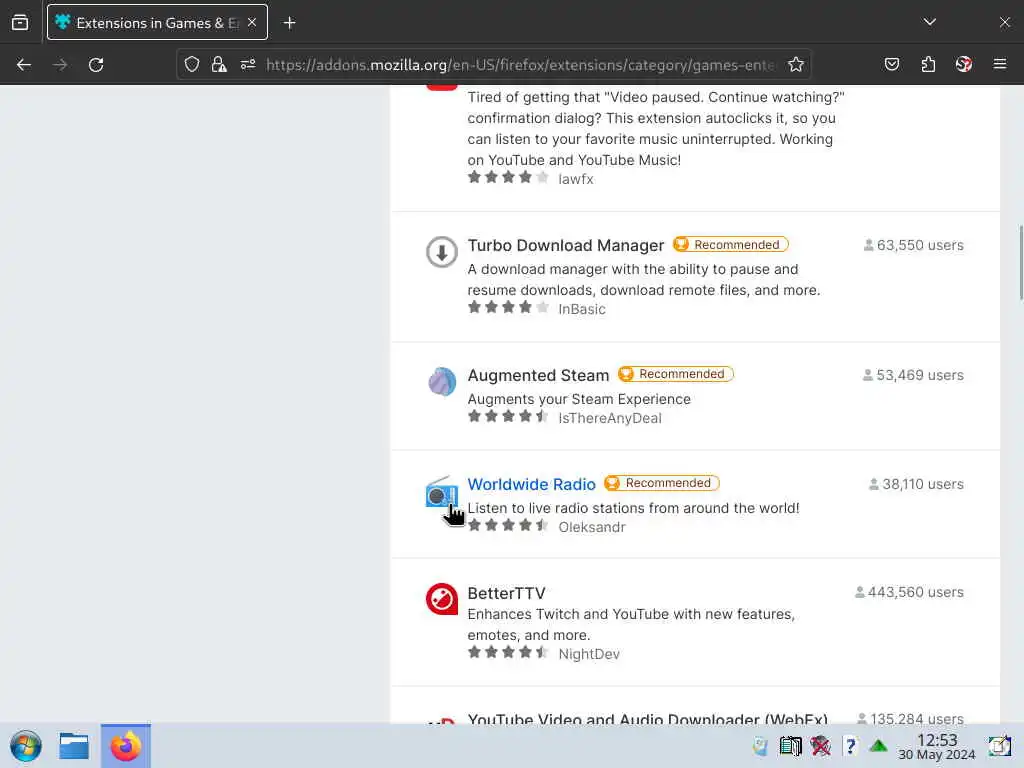Image resolution: width=1024 pixels, height=768 pixels.
Task: Open a new browser tab
Action: coord(289,23)
